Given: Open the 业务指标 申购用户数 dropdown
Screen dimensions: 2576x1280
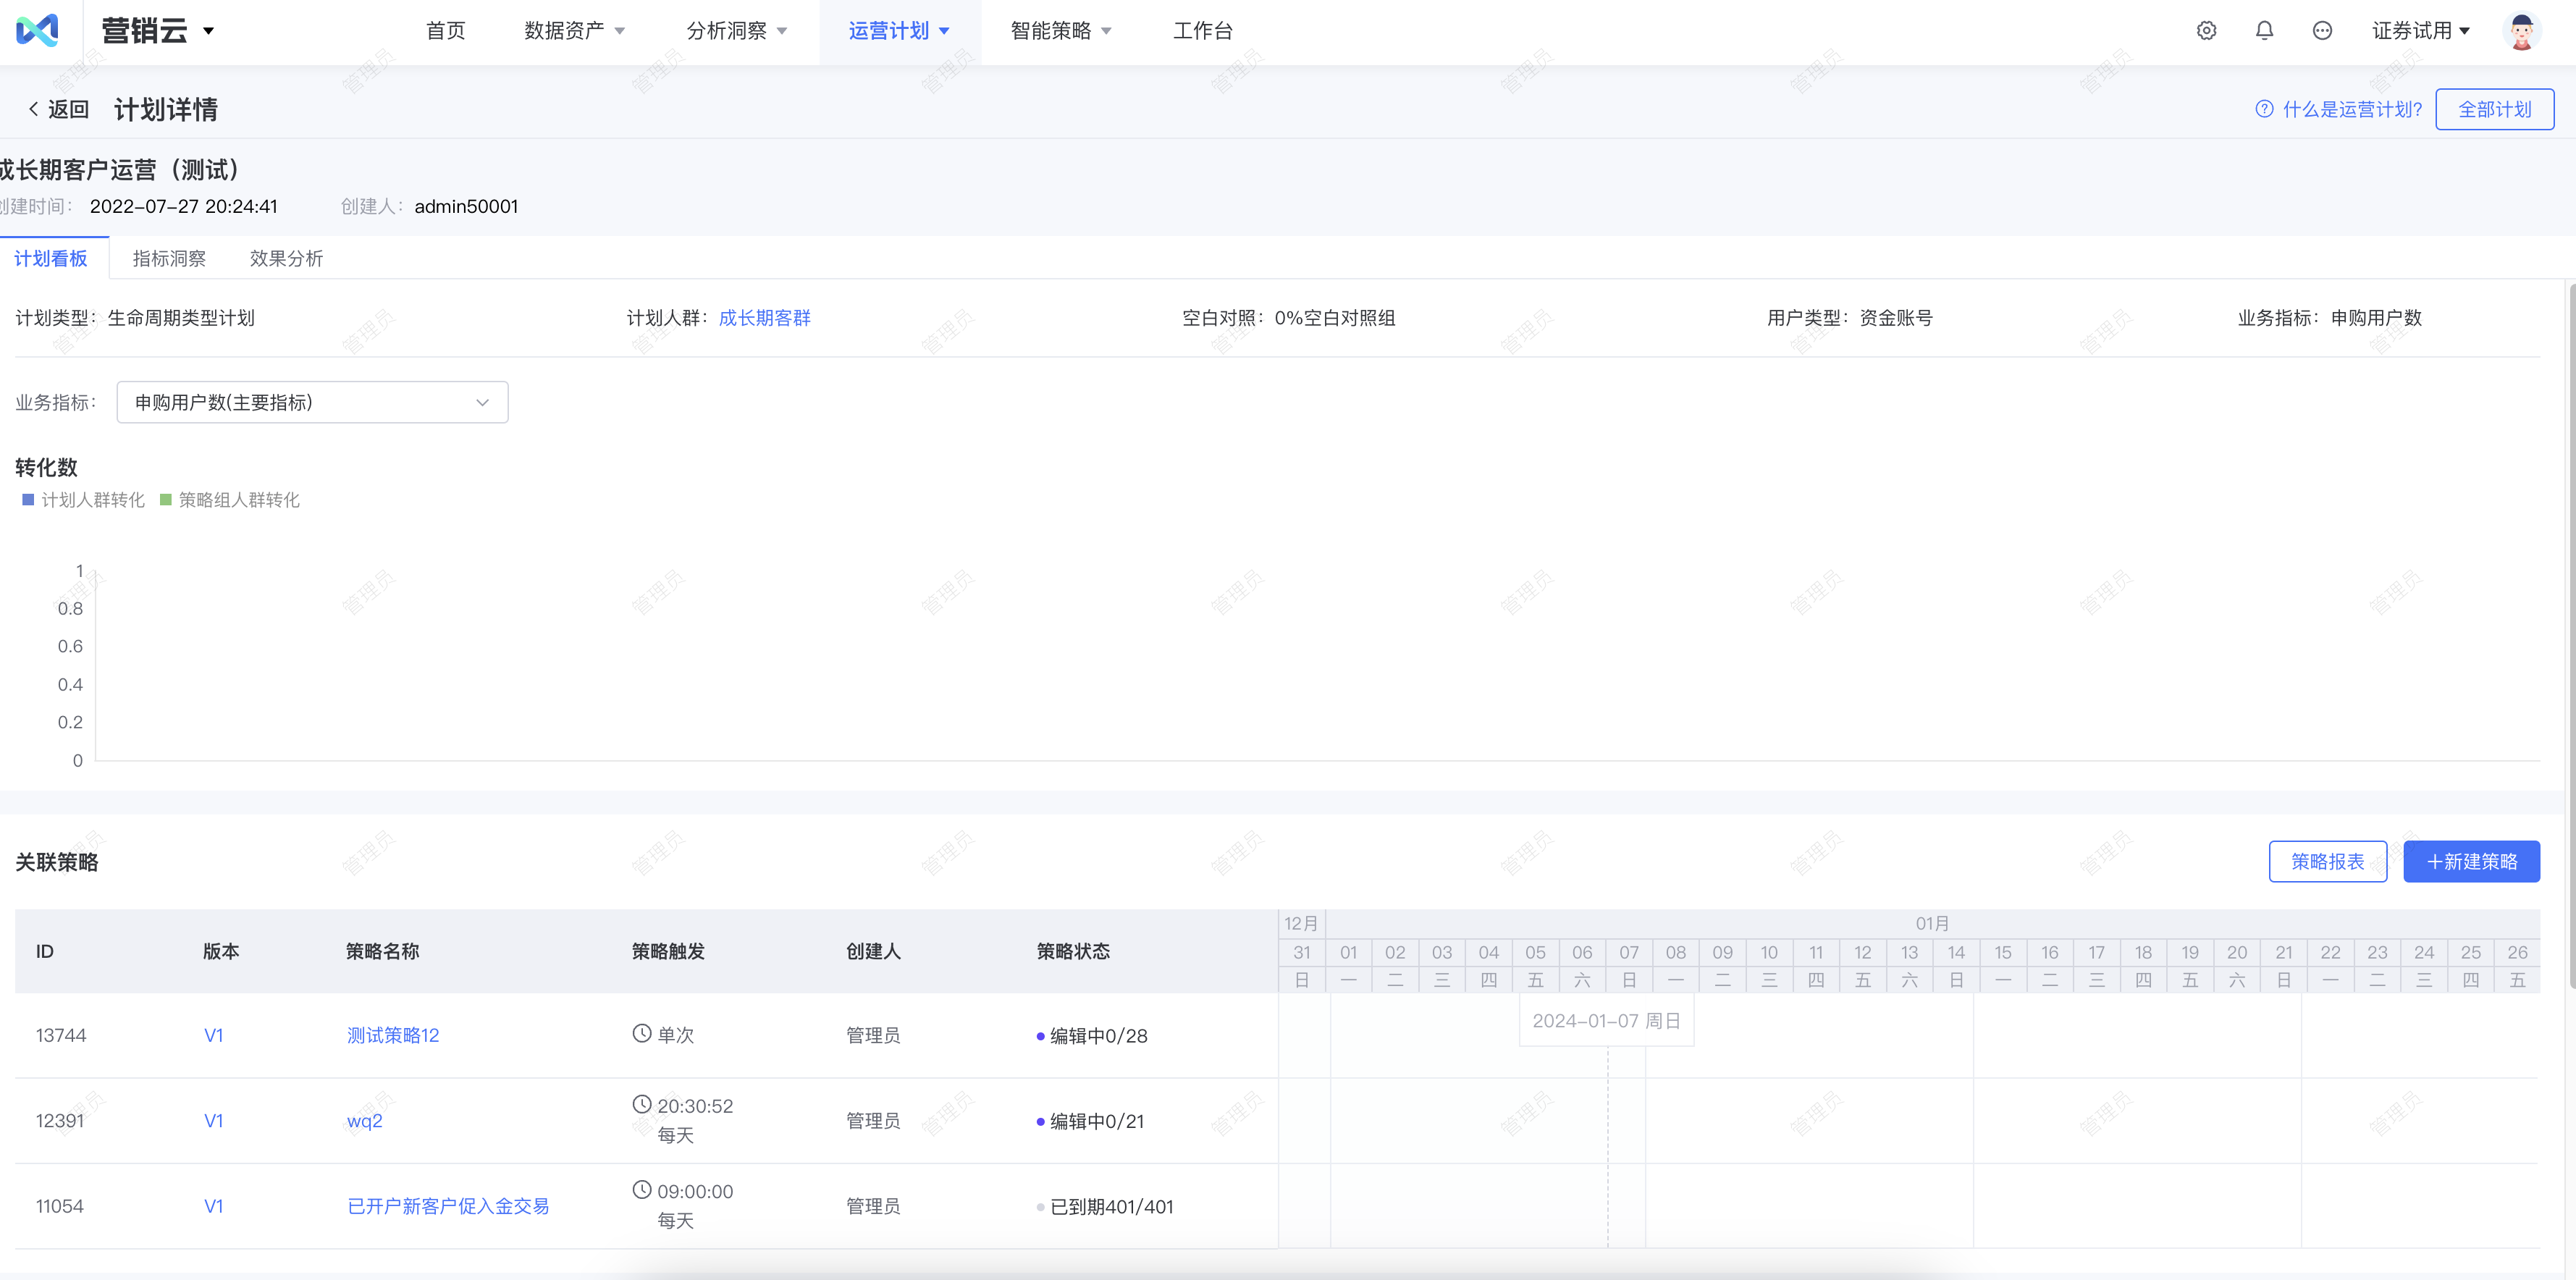Looking at the screenshot, I should (312, 402).
